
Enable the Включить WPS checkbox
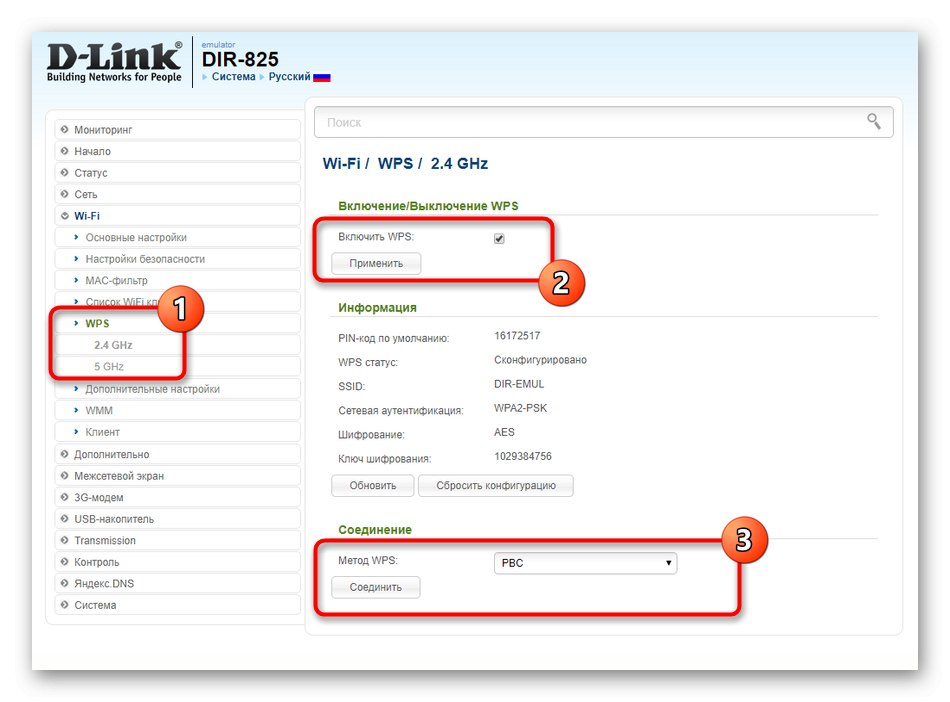coord(499,238)
